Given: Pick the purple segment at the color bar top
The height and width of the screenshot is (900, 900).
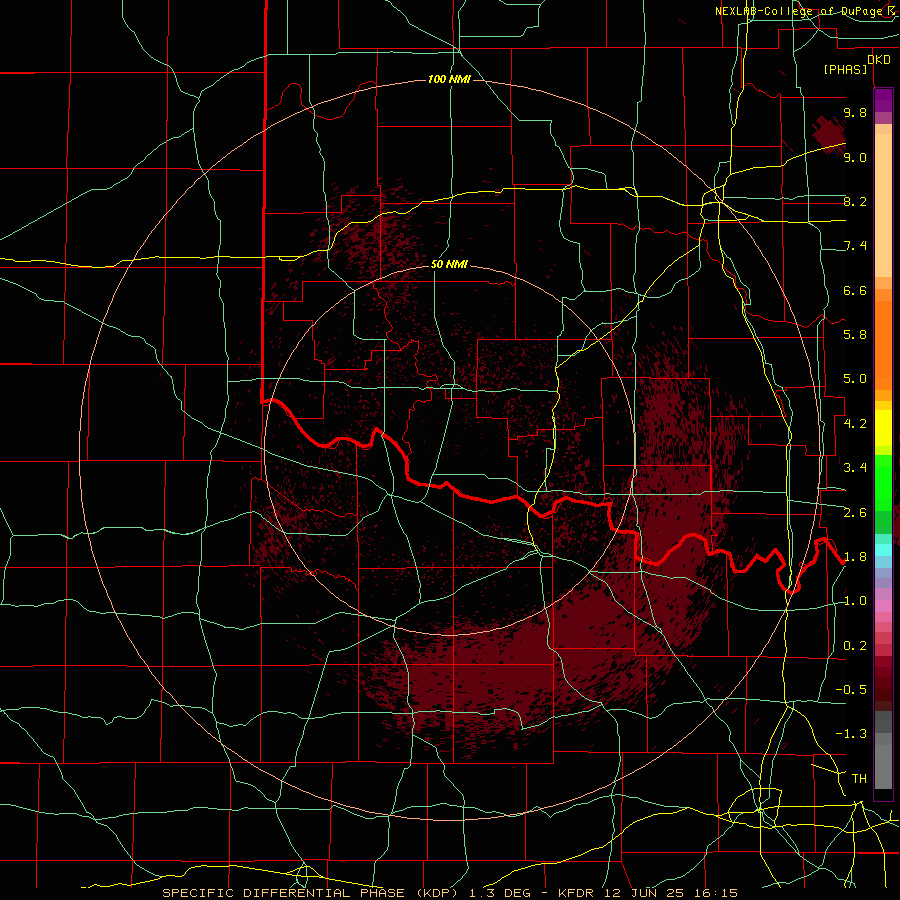Looking at the screenshot, I should coord(883,100).
